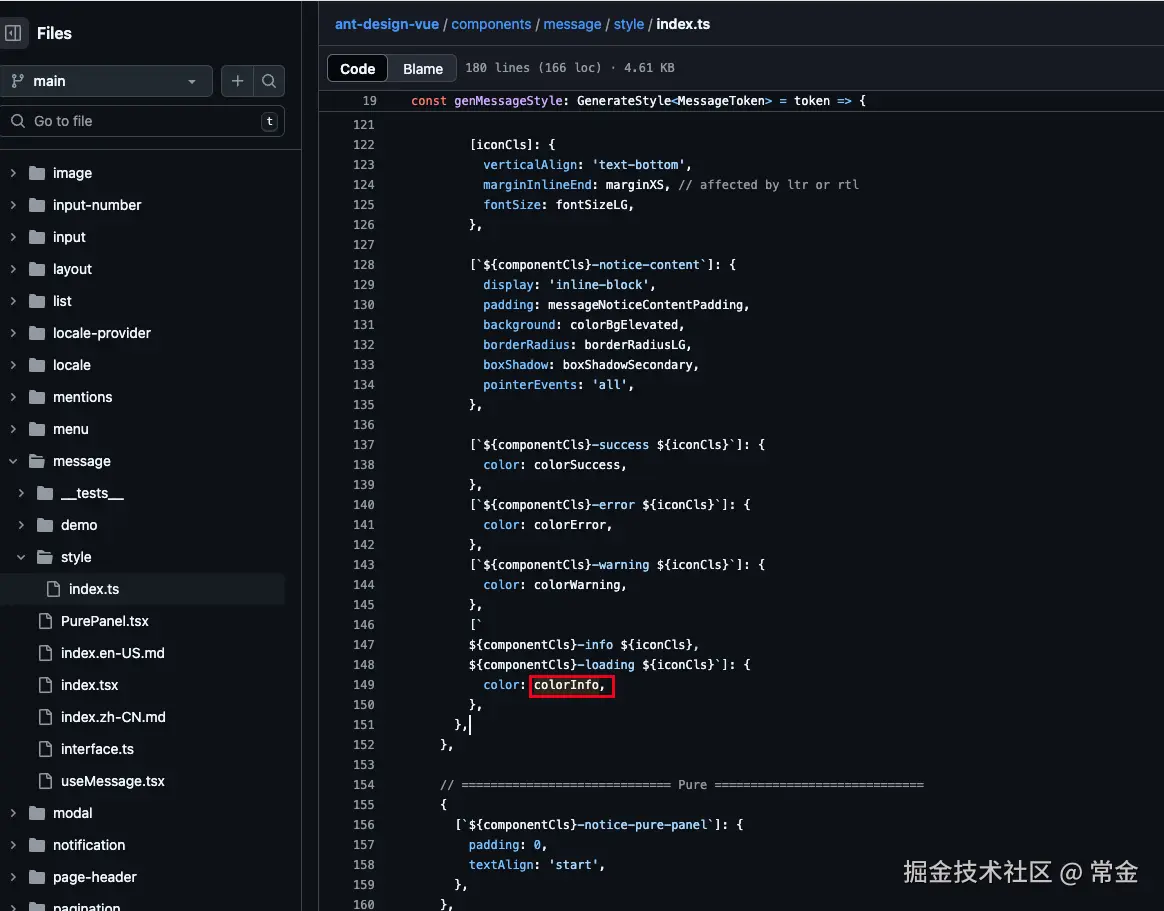Expand the modal folder chevron

13,813
